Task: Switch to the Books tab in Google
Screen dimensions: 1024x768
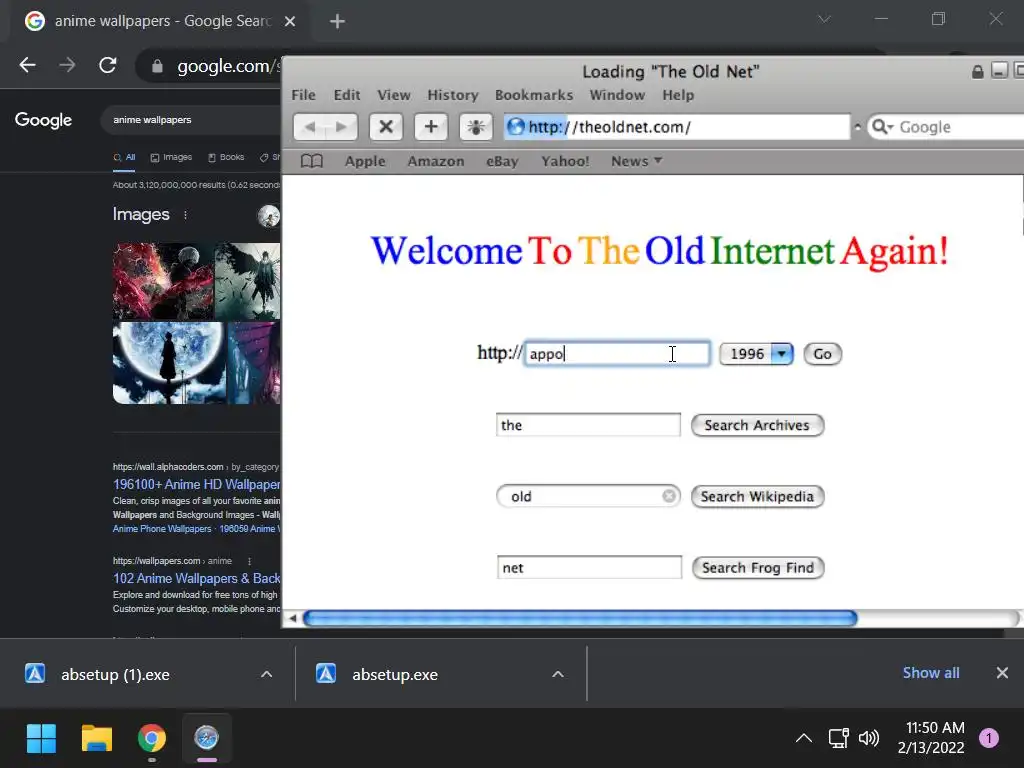Action: click(x=226, y=157)
